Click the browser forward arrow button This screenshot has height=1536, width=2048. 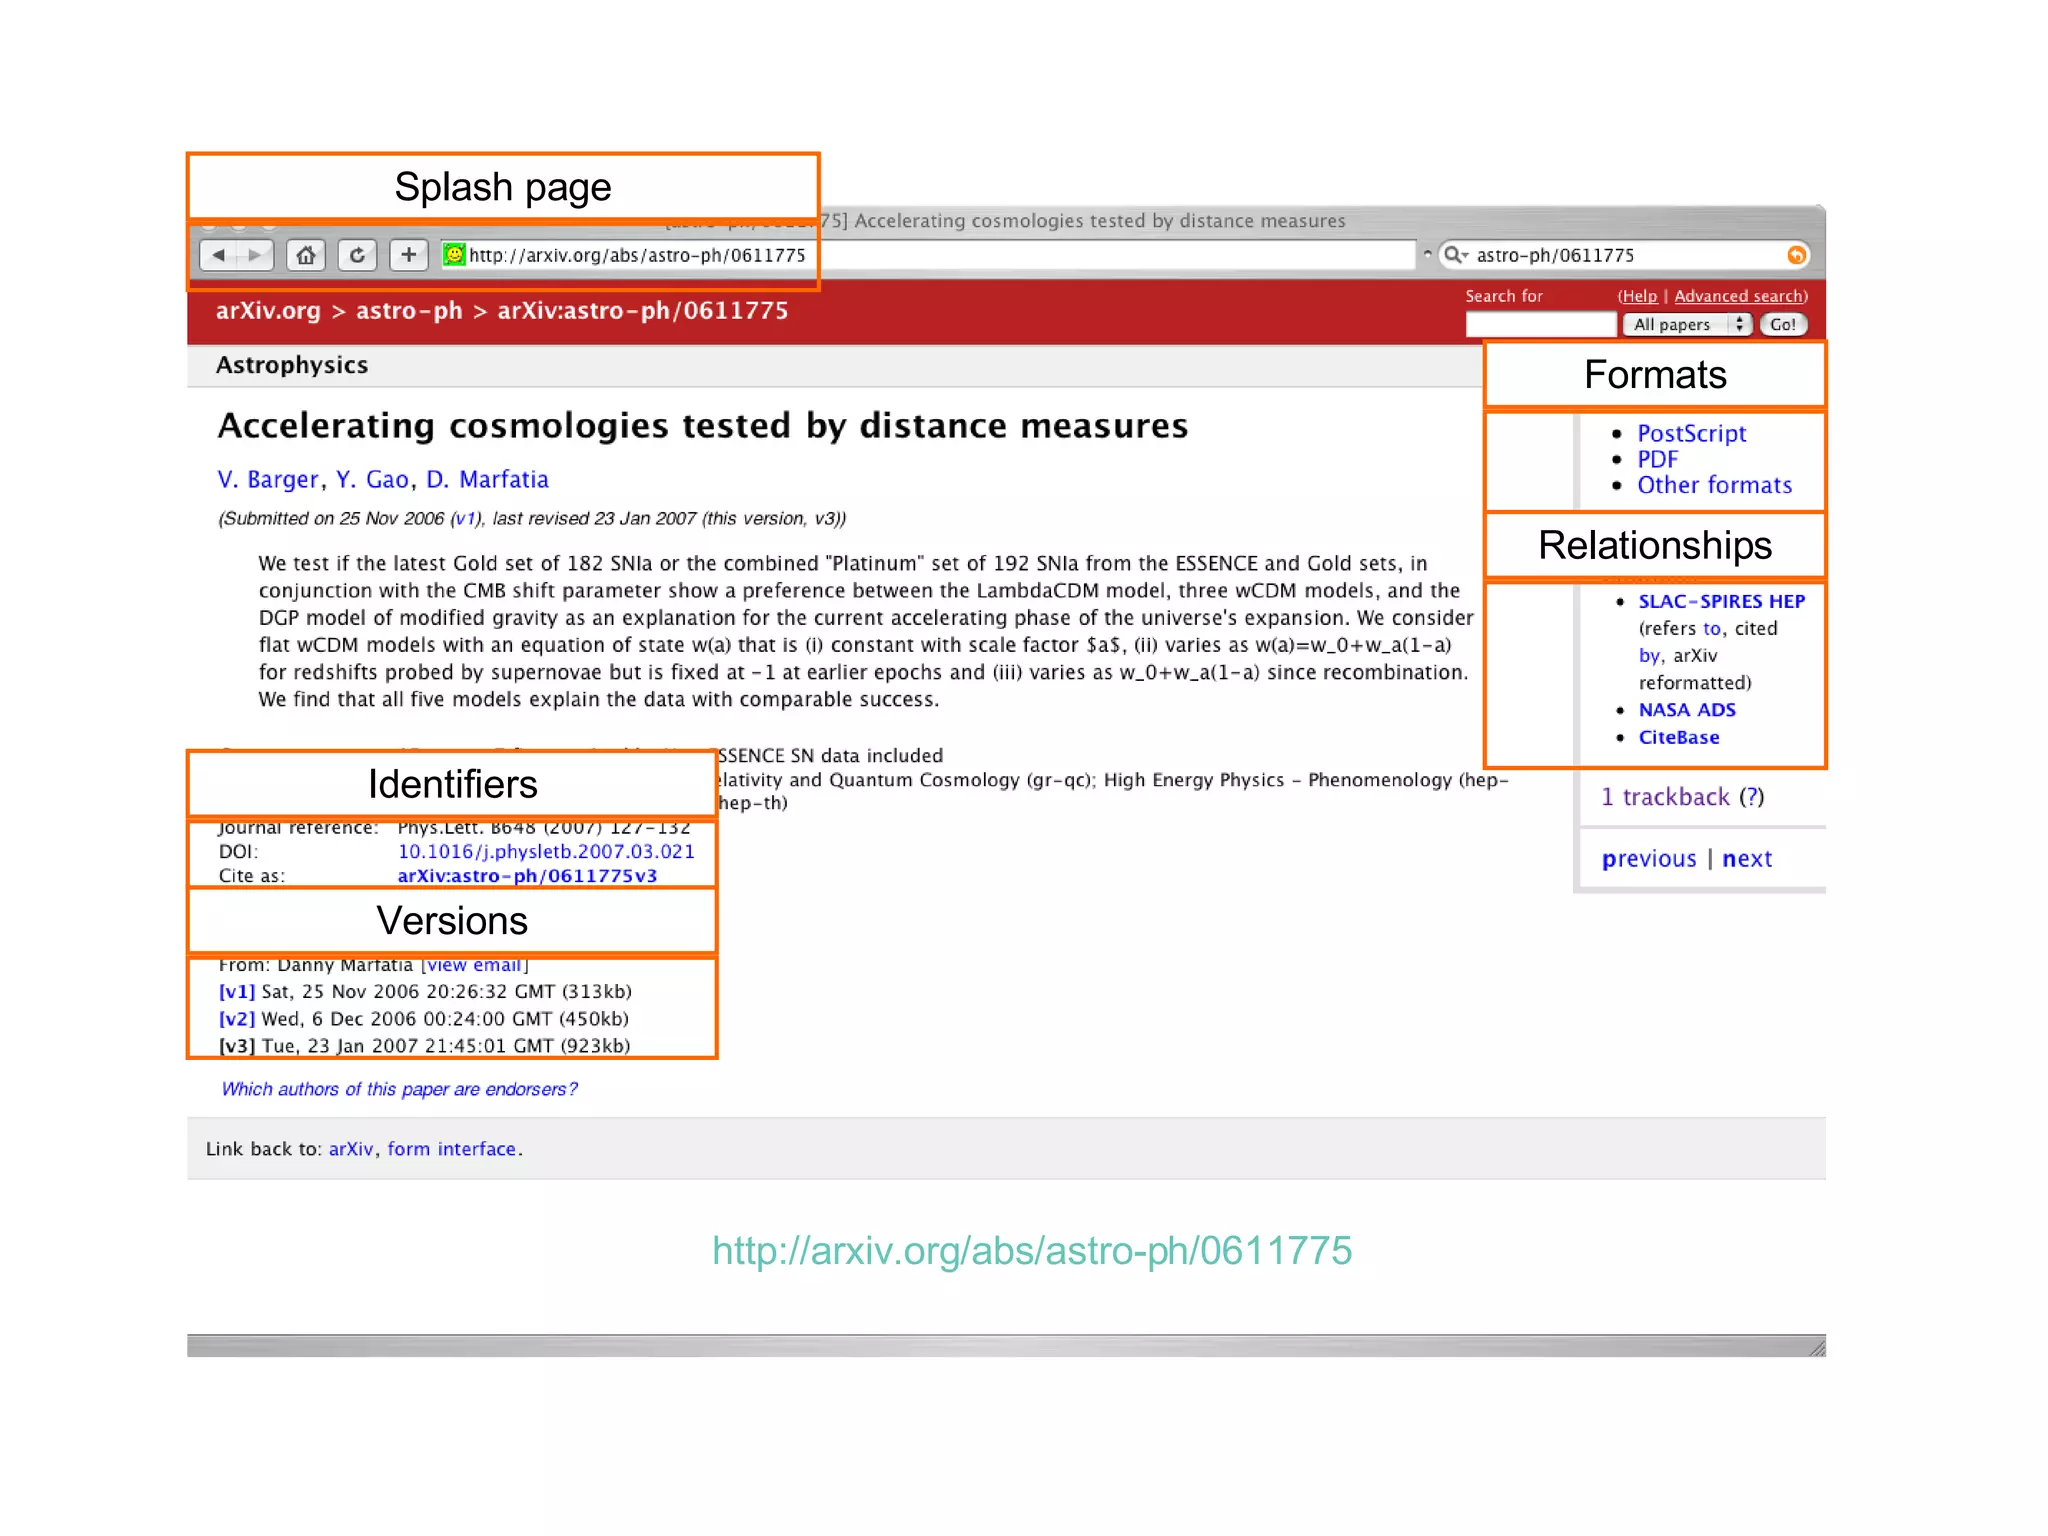point(254,255)
